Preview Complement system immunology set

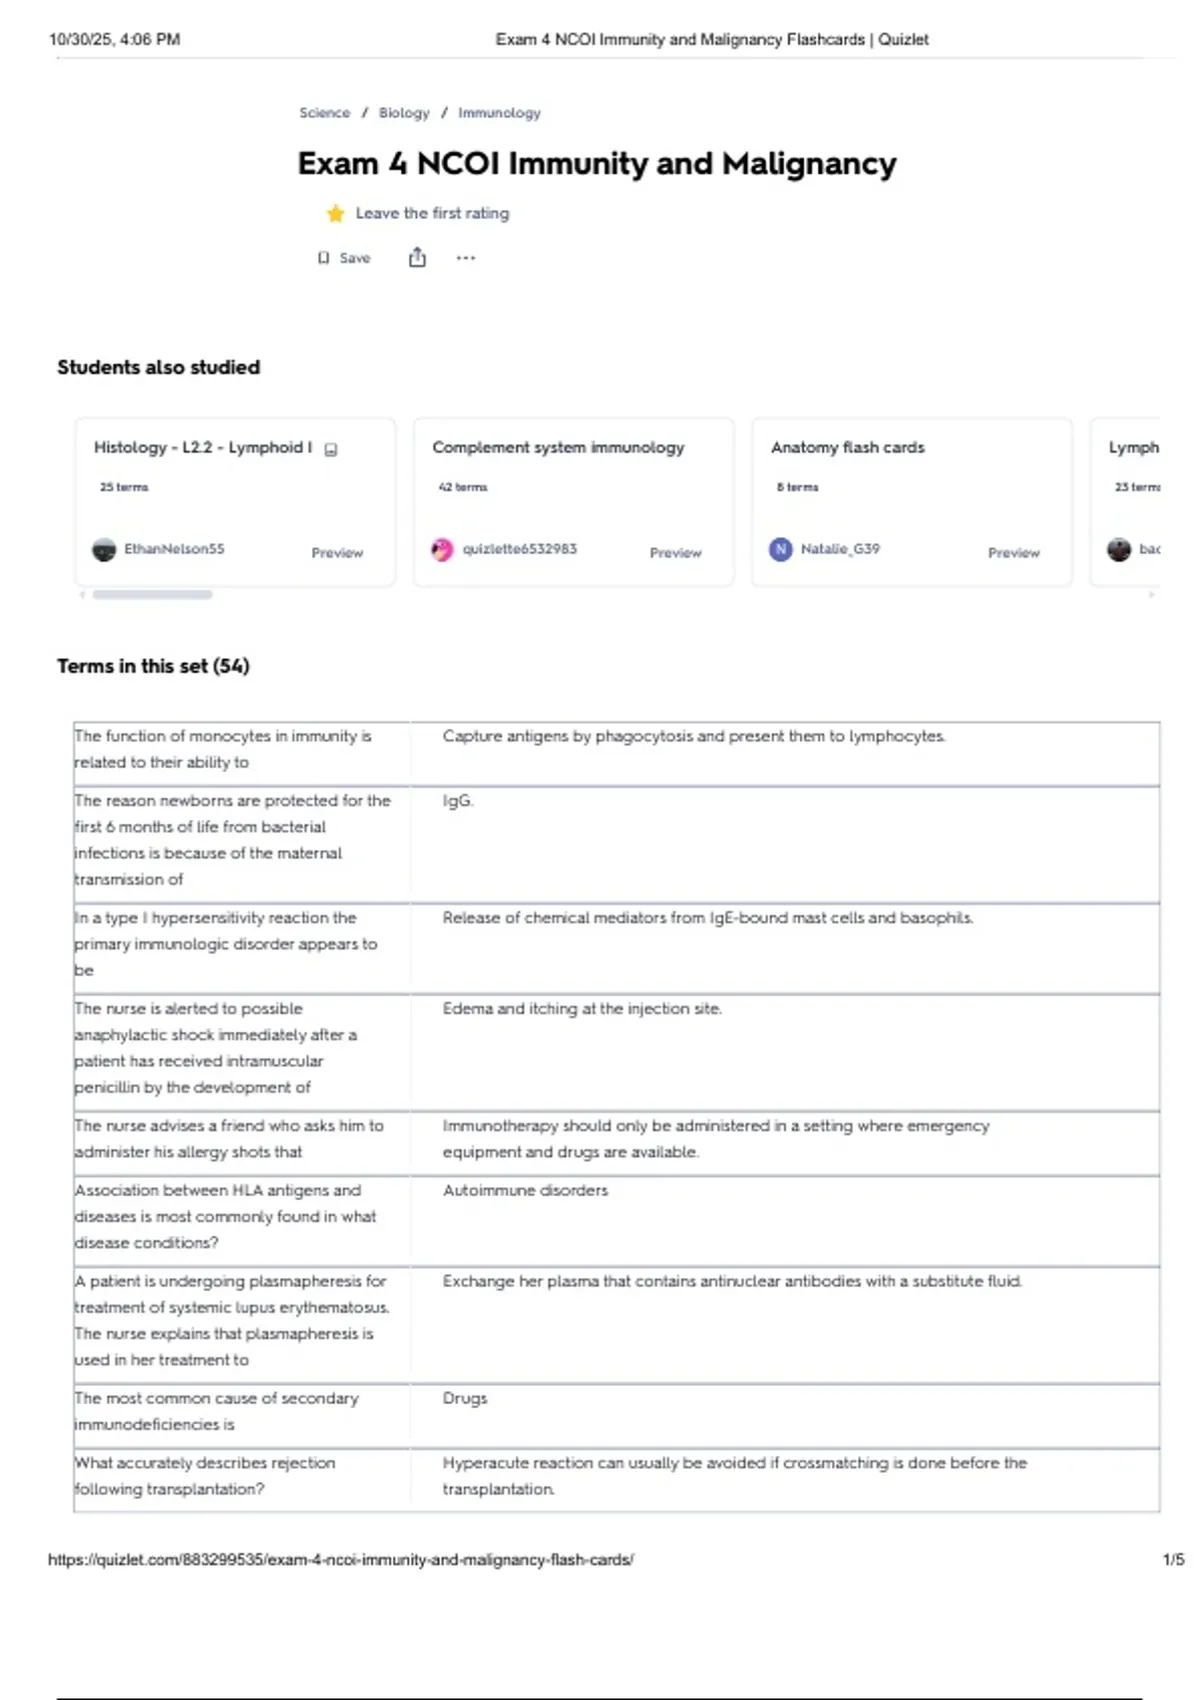click(x=676, y=552)
